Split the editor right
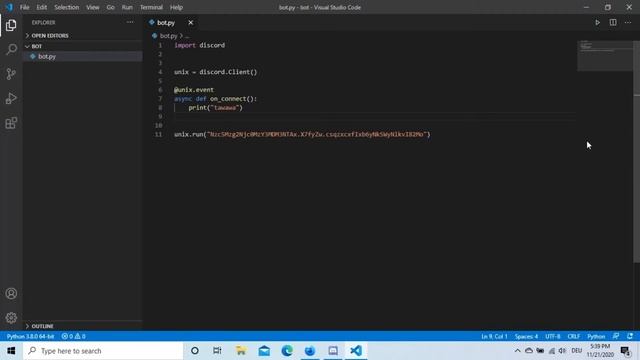640x360 pixels. click(x=613, y=22)
